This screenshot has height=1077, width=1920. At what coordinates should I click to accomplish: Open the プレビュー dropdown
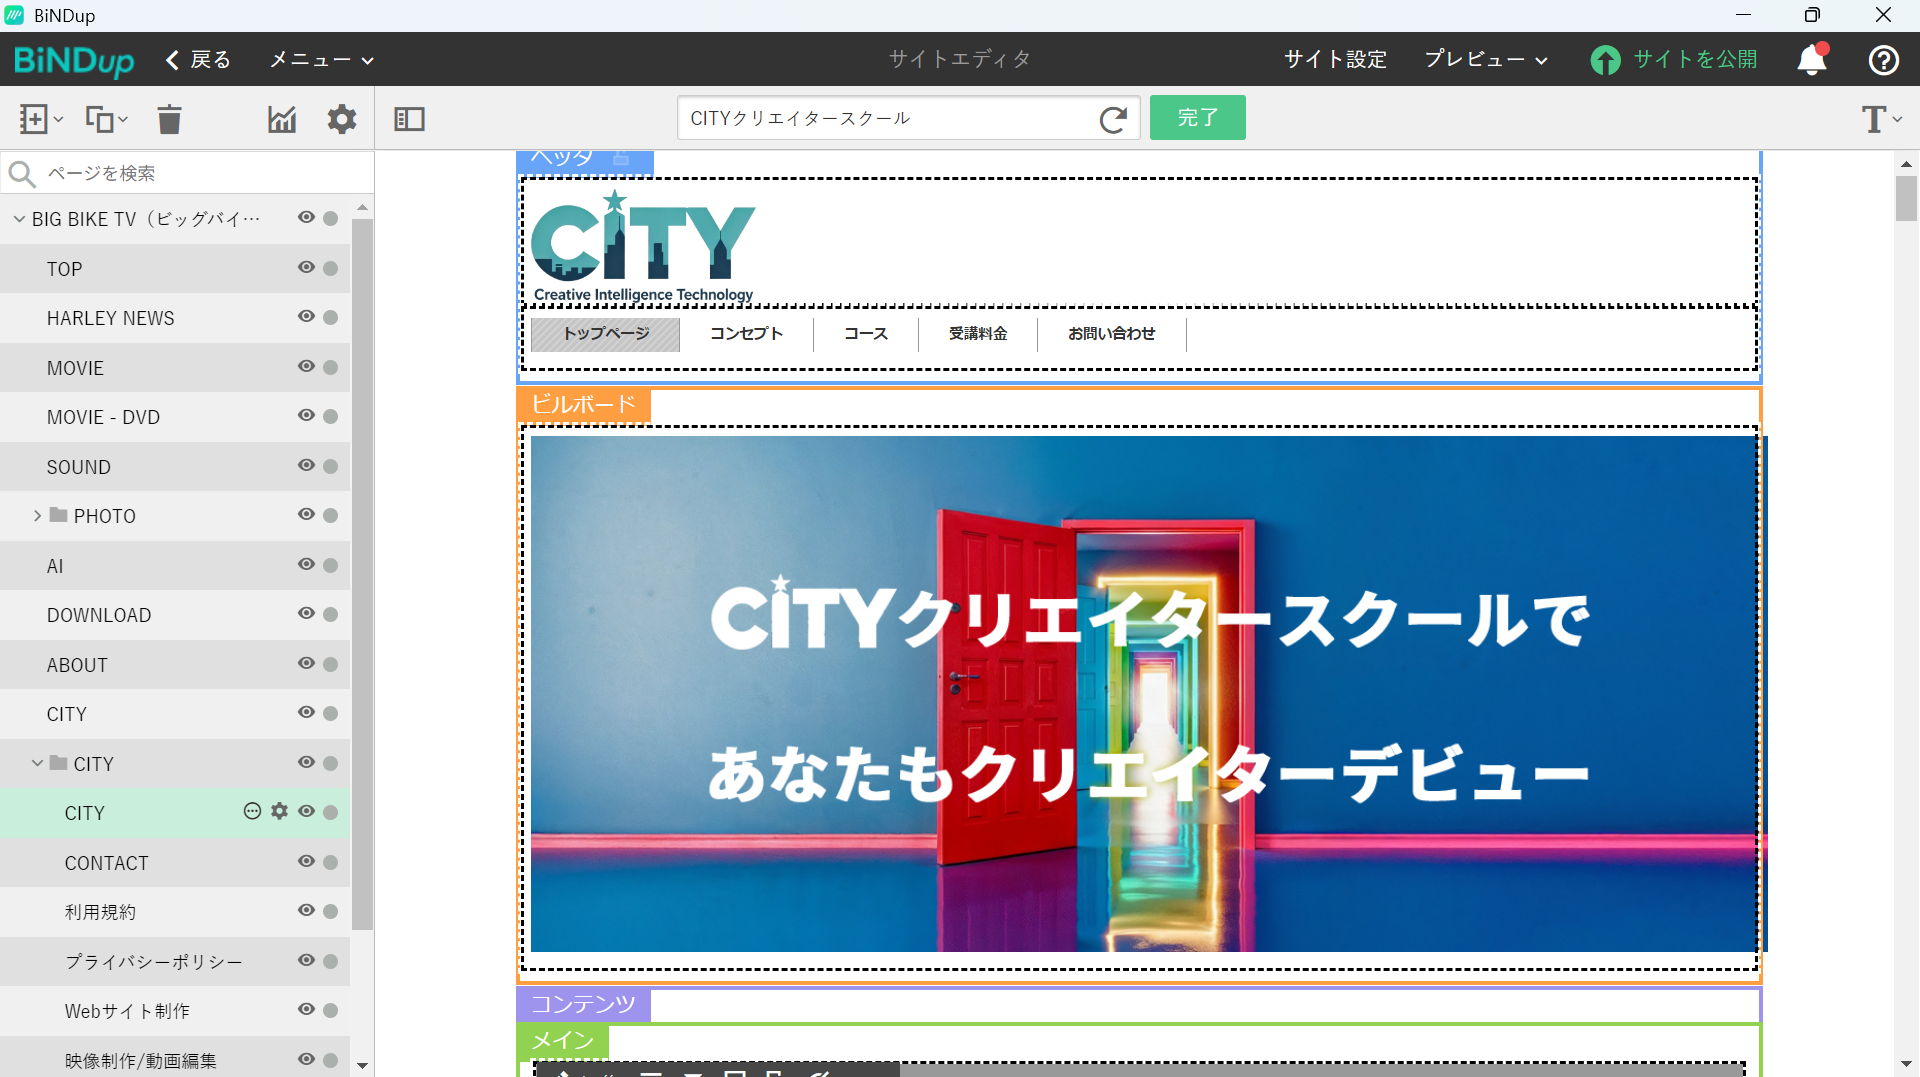1484,60
